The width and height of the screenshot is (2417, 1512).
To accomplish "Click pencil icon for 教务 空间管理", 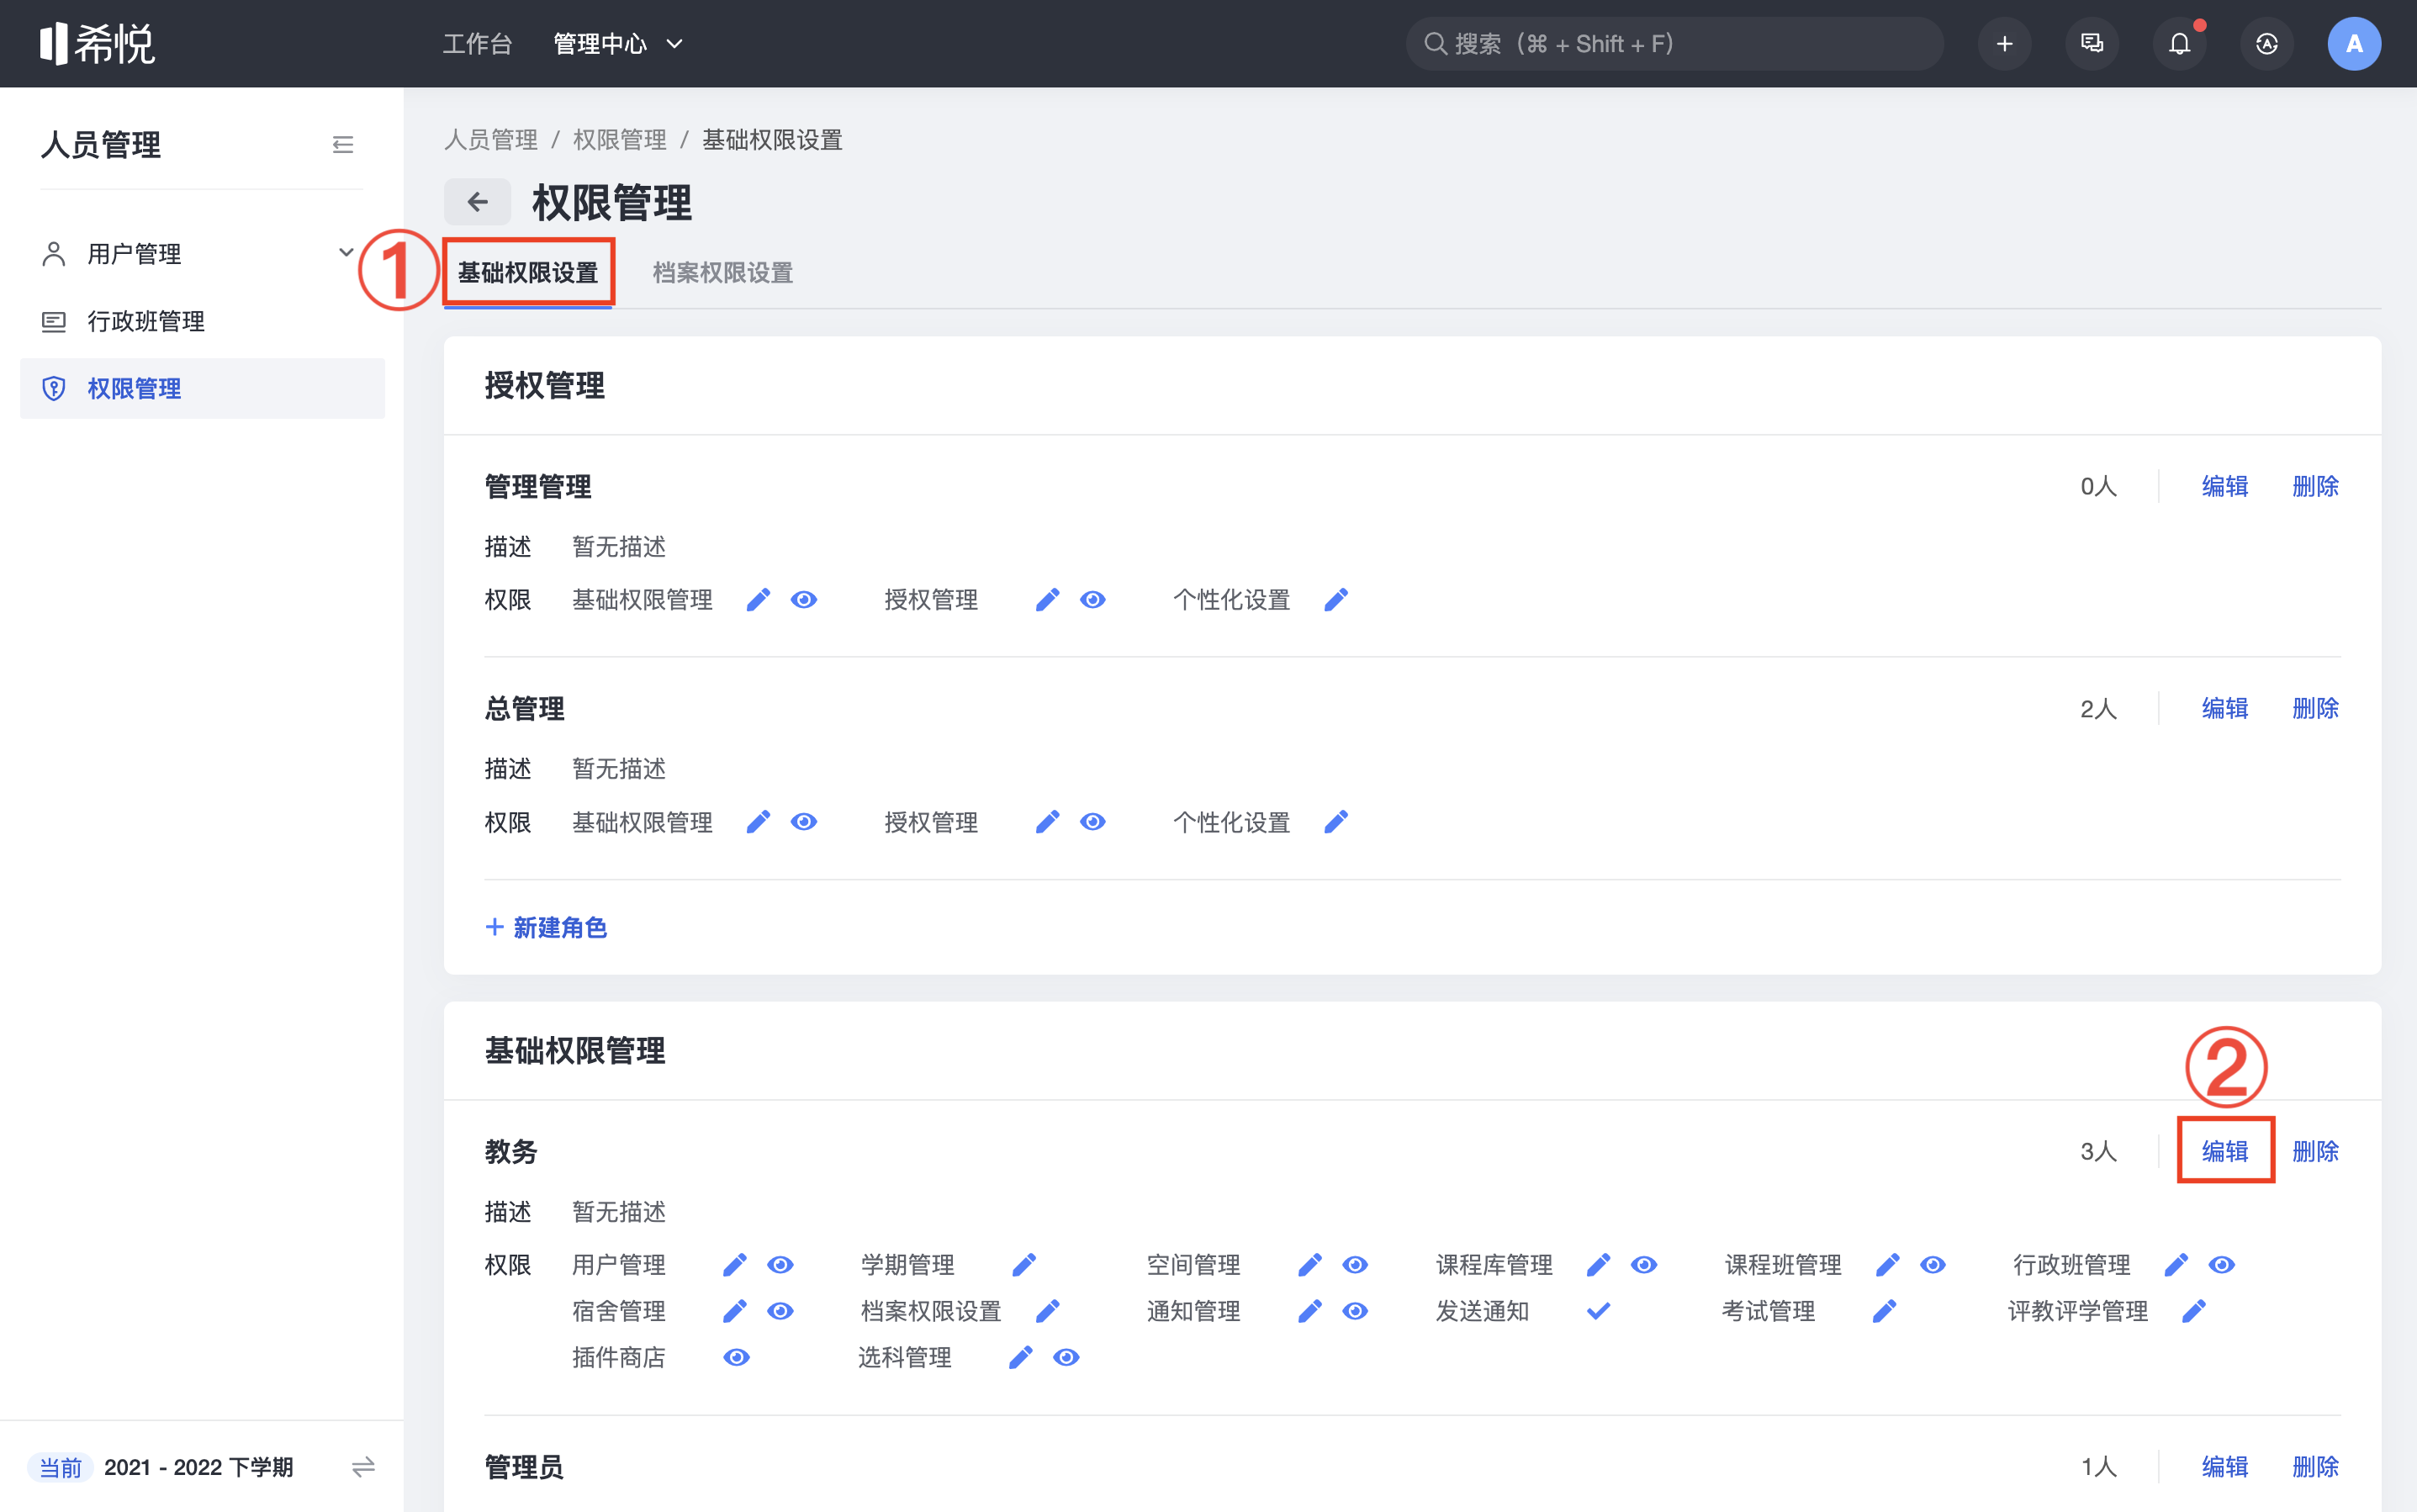I will [x=1309, y=1264].
